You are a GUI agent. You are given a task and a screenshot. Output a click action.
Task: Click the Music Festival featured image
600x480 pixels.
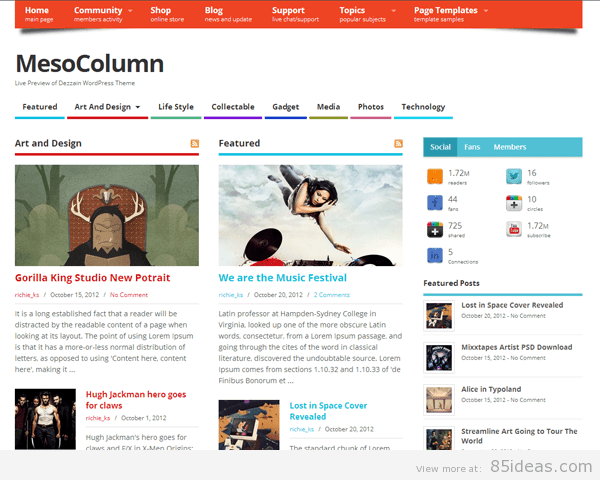pos(310,215)
